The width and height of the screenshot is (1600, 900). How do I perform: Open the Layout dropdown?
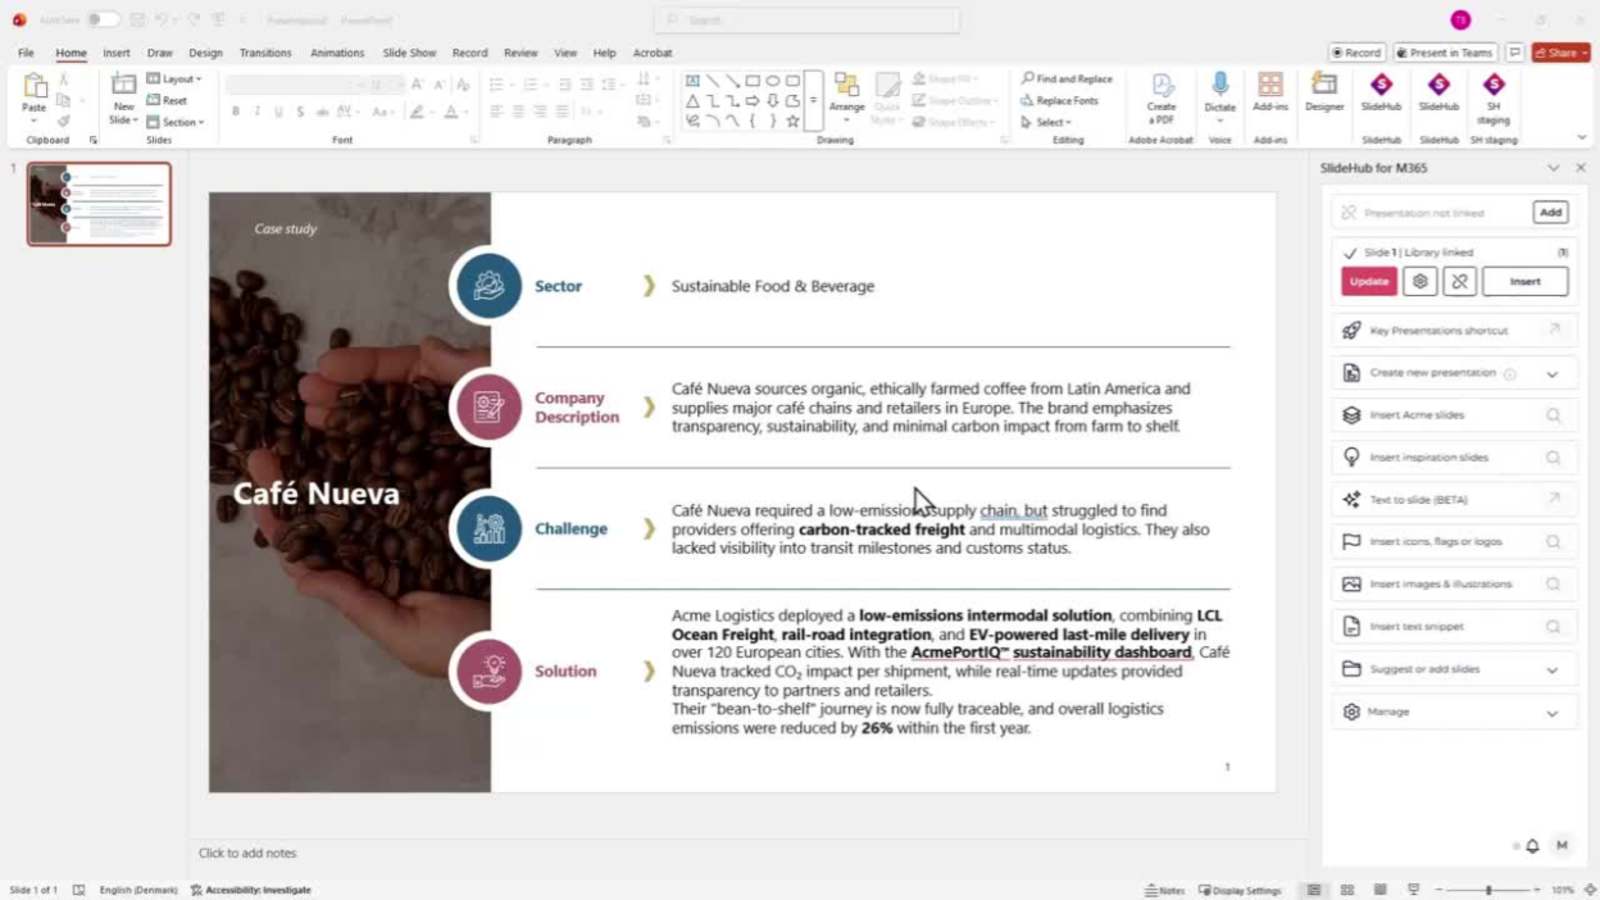tap(174, 78)
